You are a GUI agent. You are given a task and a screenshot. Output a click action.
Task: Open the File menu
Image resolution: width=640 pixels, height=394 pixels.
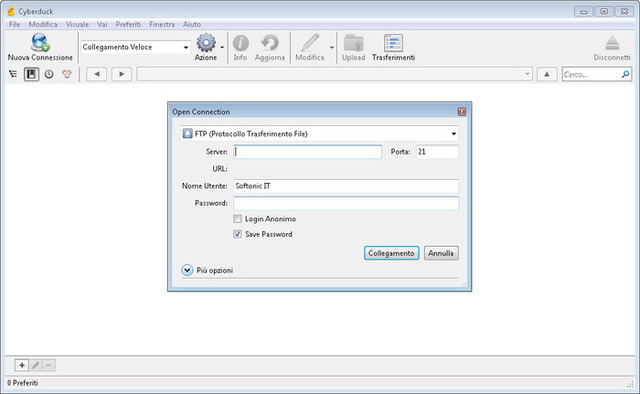pyautogui.click(x=14, y=24)
